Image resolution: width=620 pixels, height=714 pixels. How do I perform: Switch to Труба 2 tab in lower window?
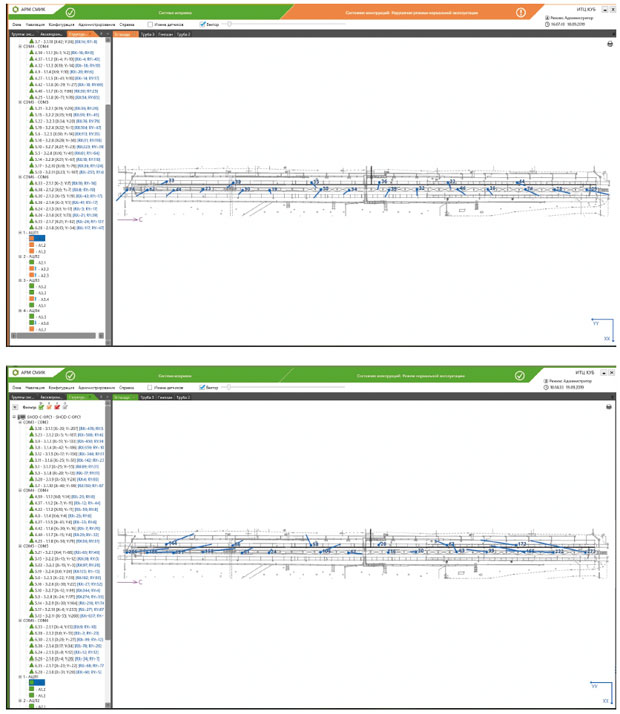click(x=183, y=397)
